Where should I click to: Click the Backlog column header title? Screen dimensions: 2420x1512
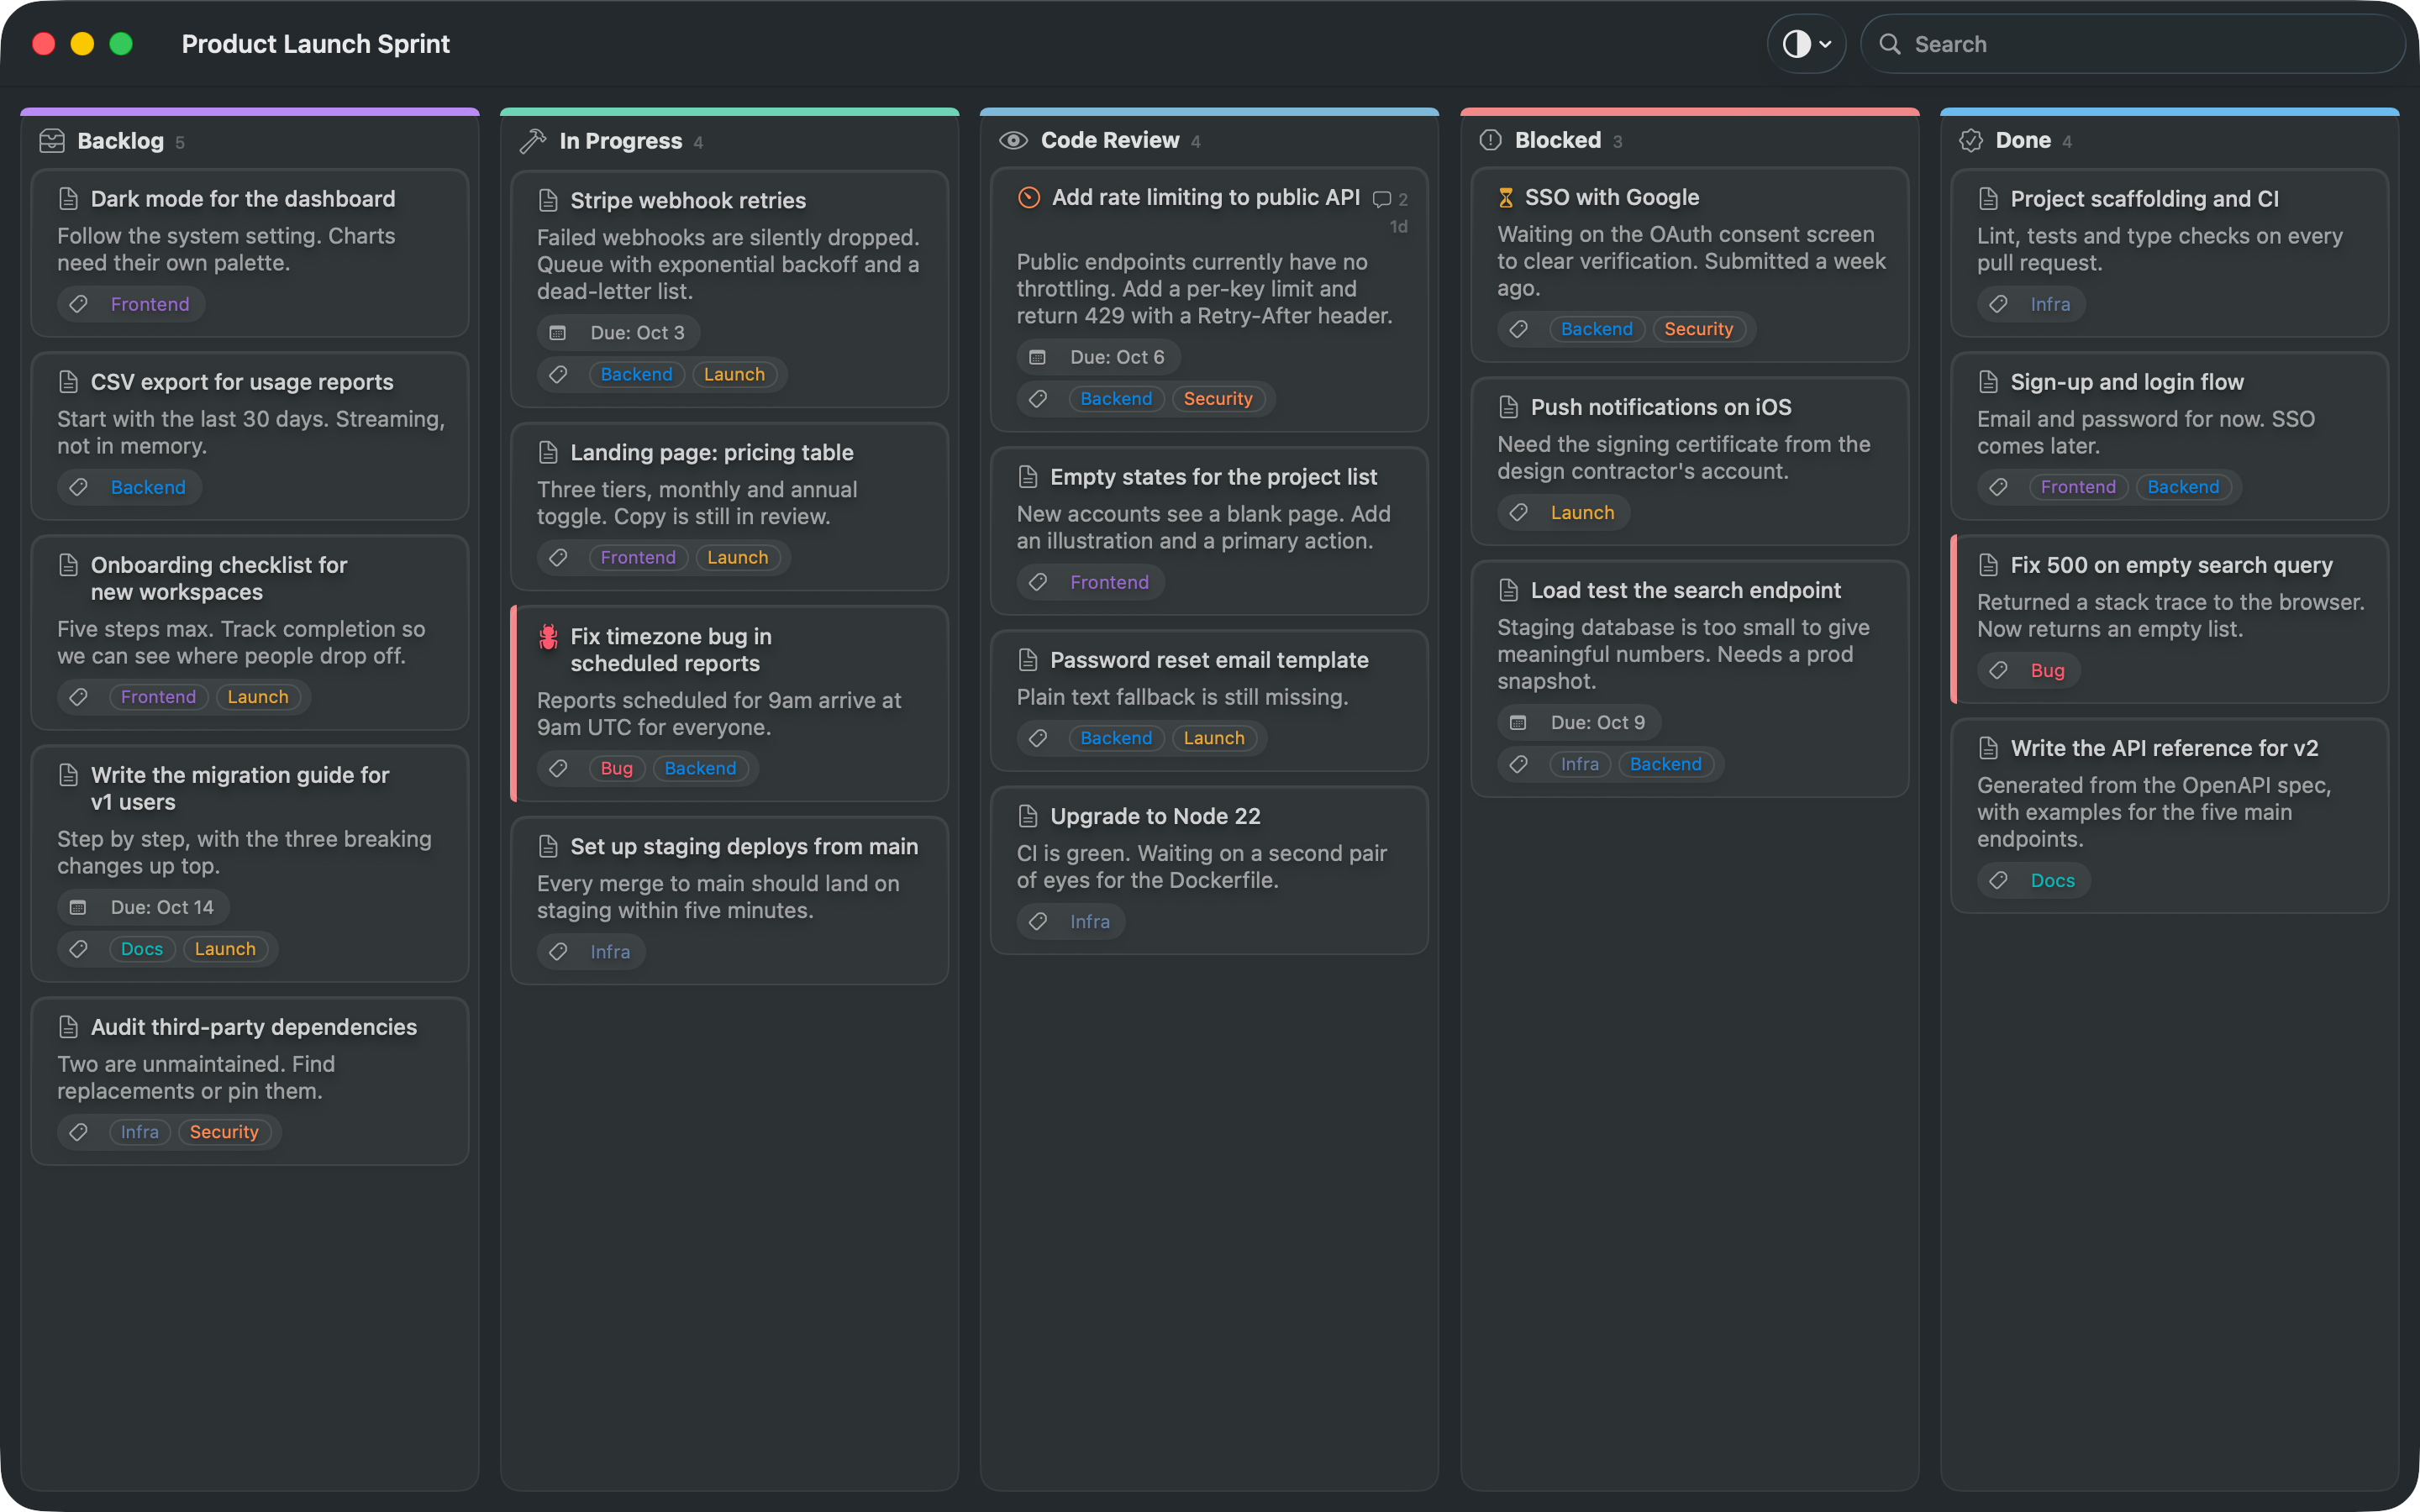(120, 141)
